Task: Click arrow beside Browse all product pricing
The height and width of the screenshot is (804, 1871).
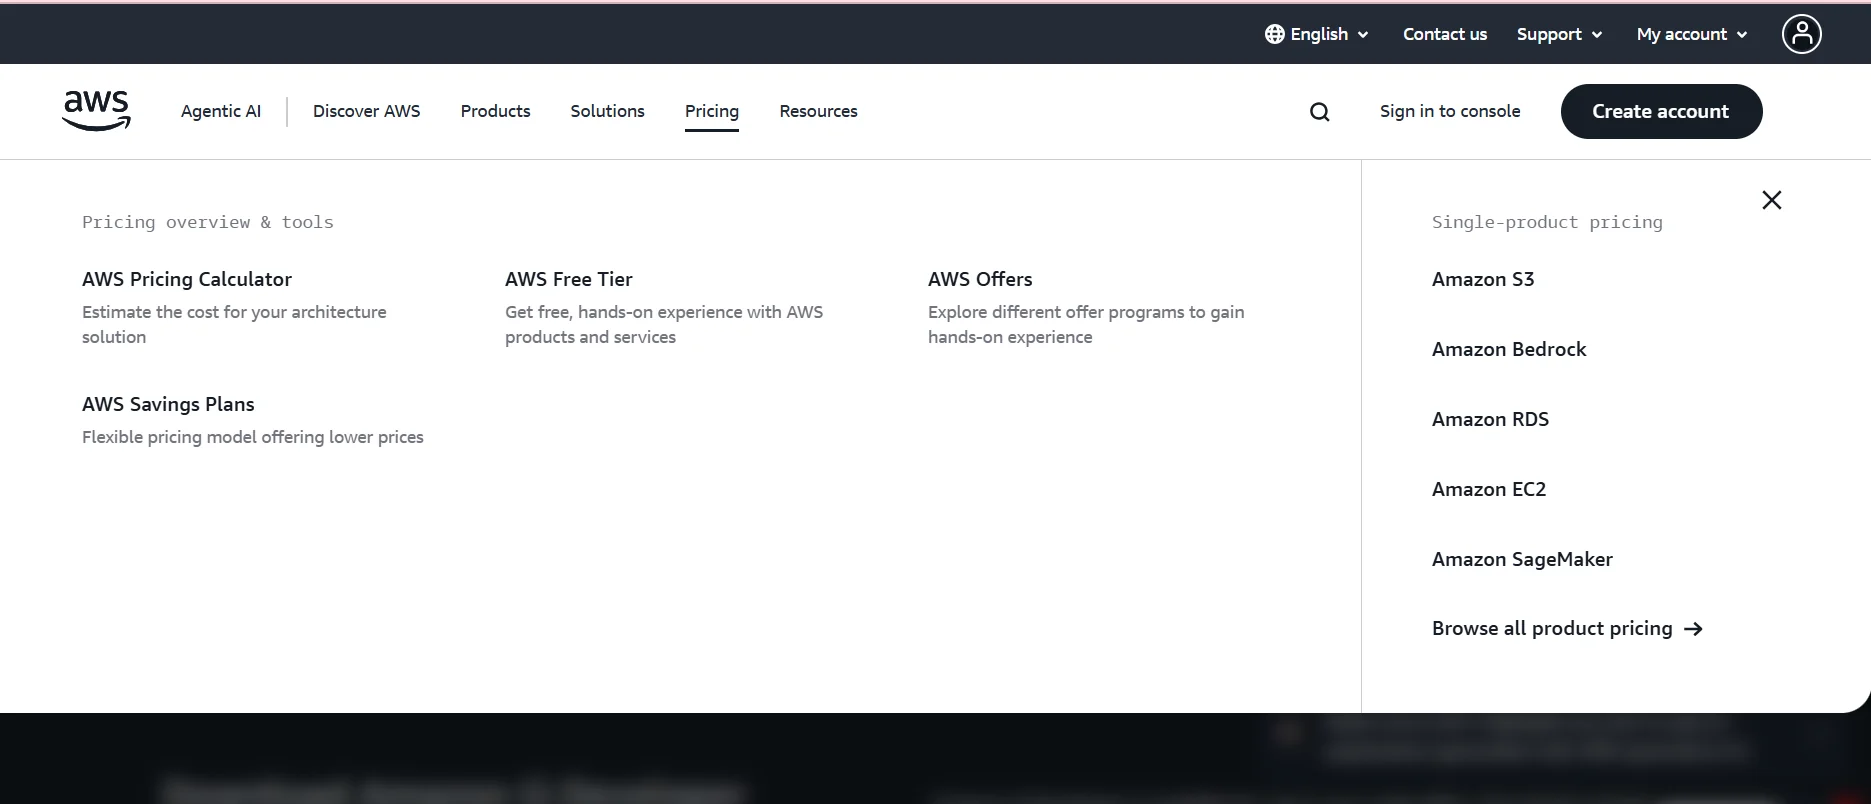Action: click(x=1693, y=629)
